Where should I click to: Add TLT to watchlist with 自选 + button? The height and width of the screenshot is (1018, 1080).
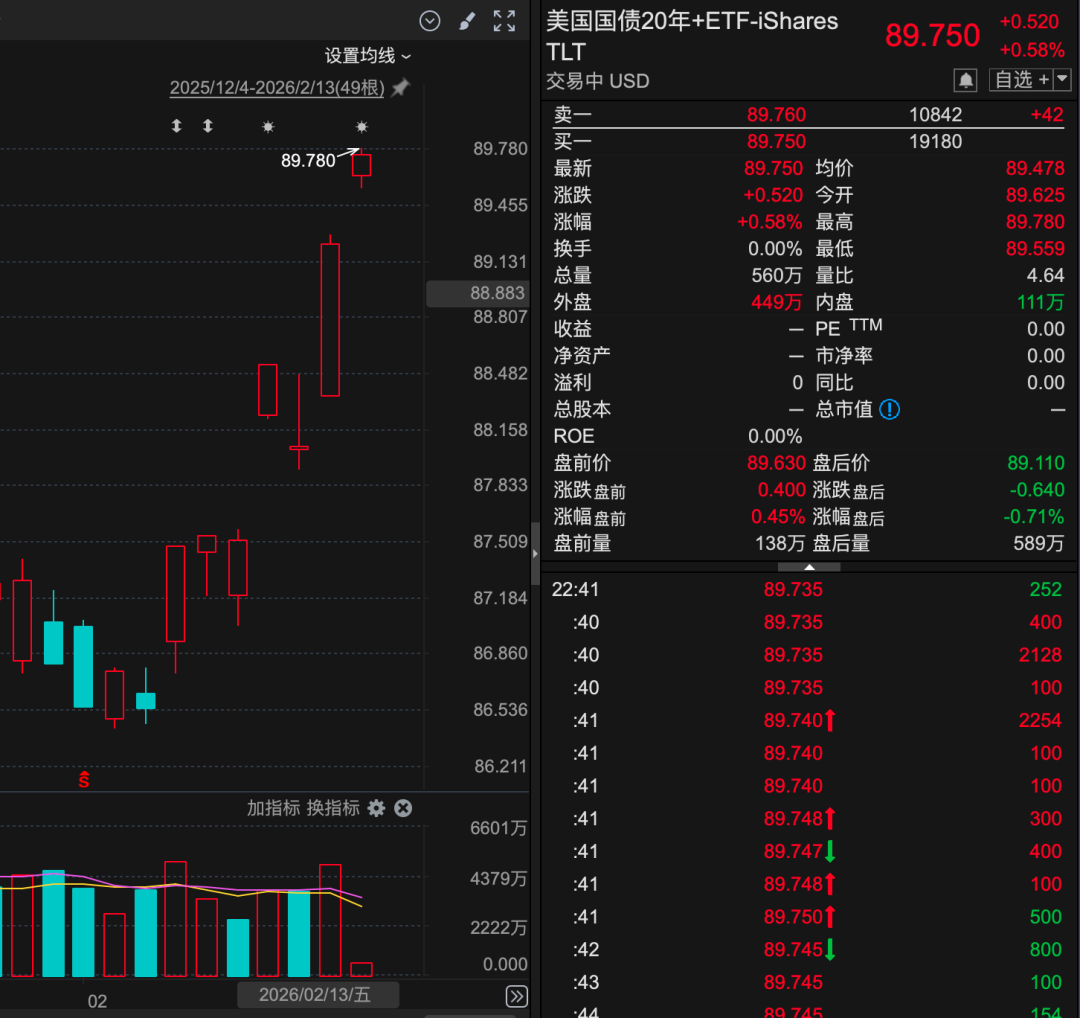(1021, 80)
